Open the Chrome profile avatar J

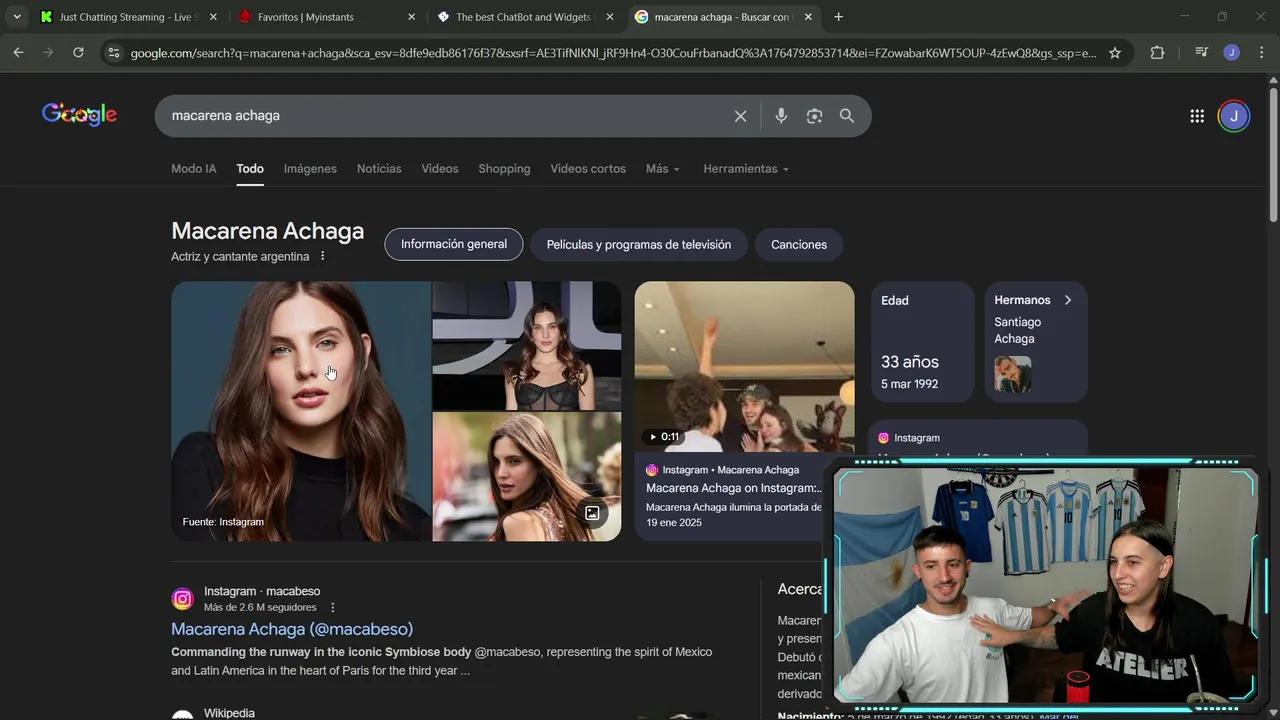coord(1232,53)
